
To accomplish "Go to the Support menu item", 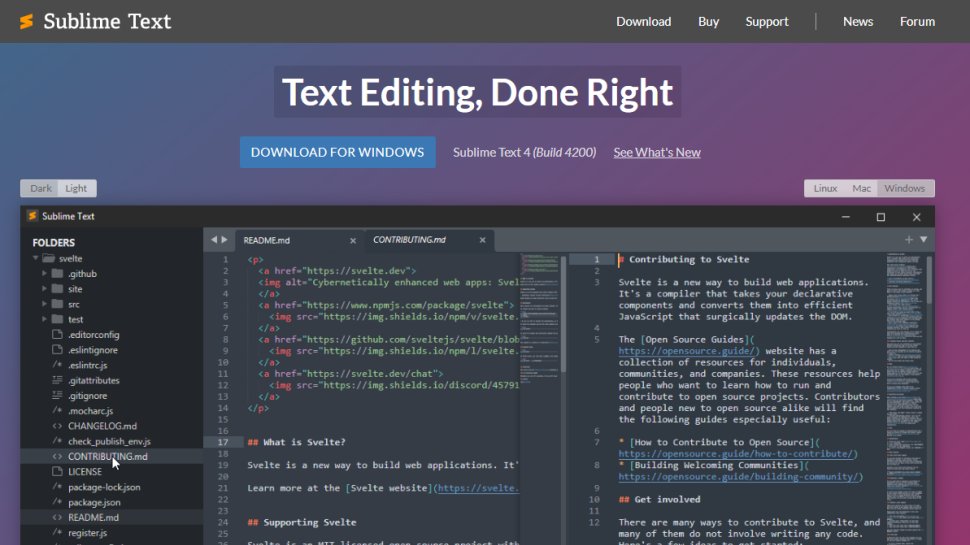I will [x=766, y=22].
